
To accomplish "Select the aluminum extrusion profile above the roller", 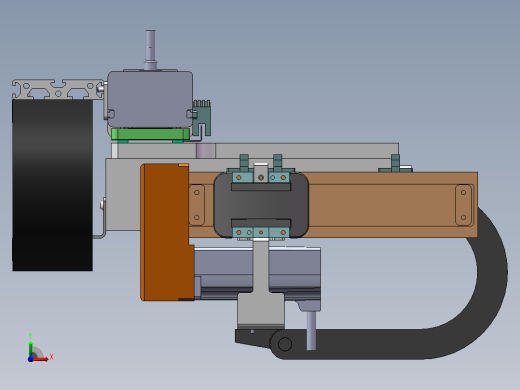I will pyautogui.click(x=58, y=89).
